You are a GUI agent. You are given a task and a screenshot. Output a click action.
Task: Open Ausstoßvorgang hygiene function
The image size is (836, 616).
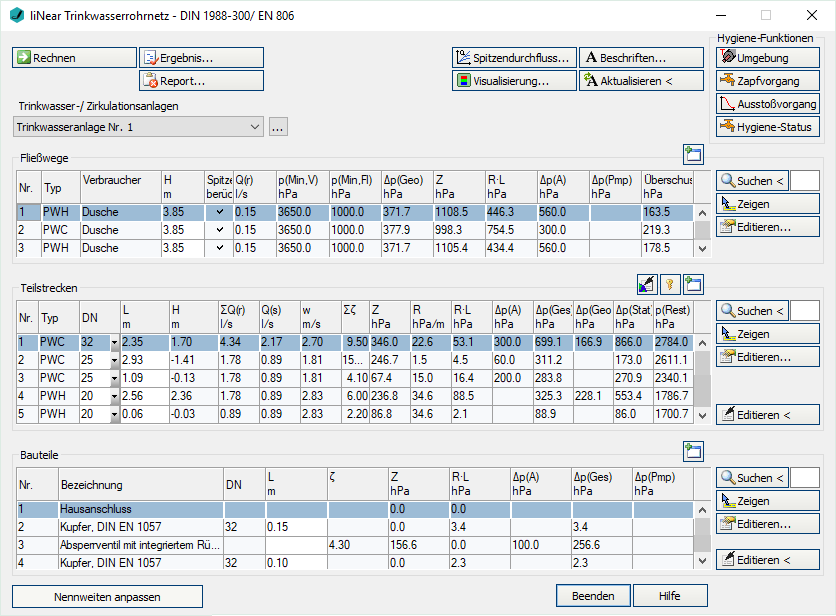[x=768, y=103]
